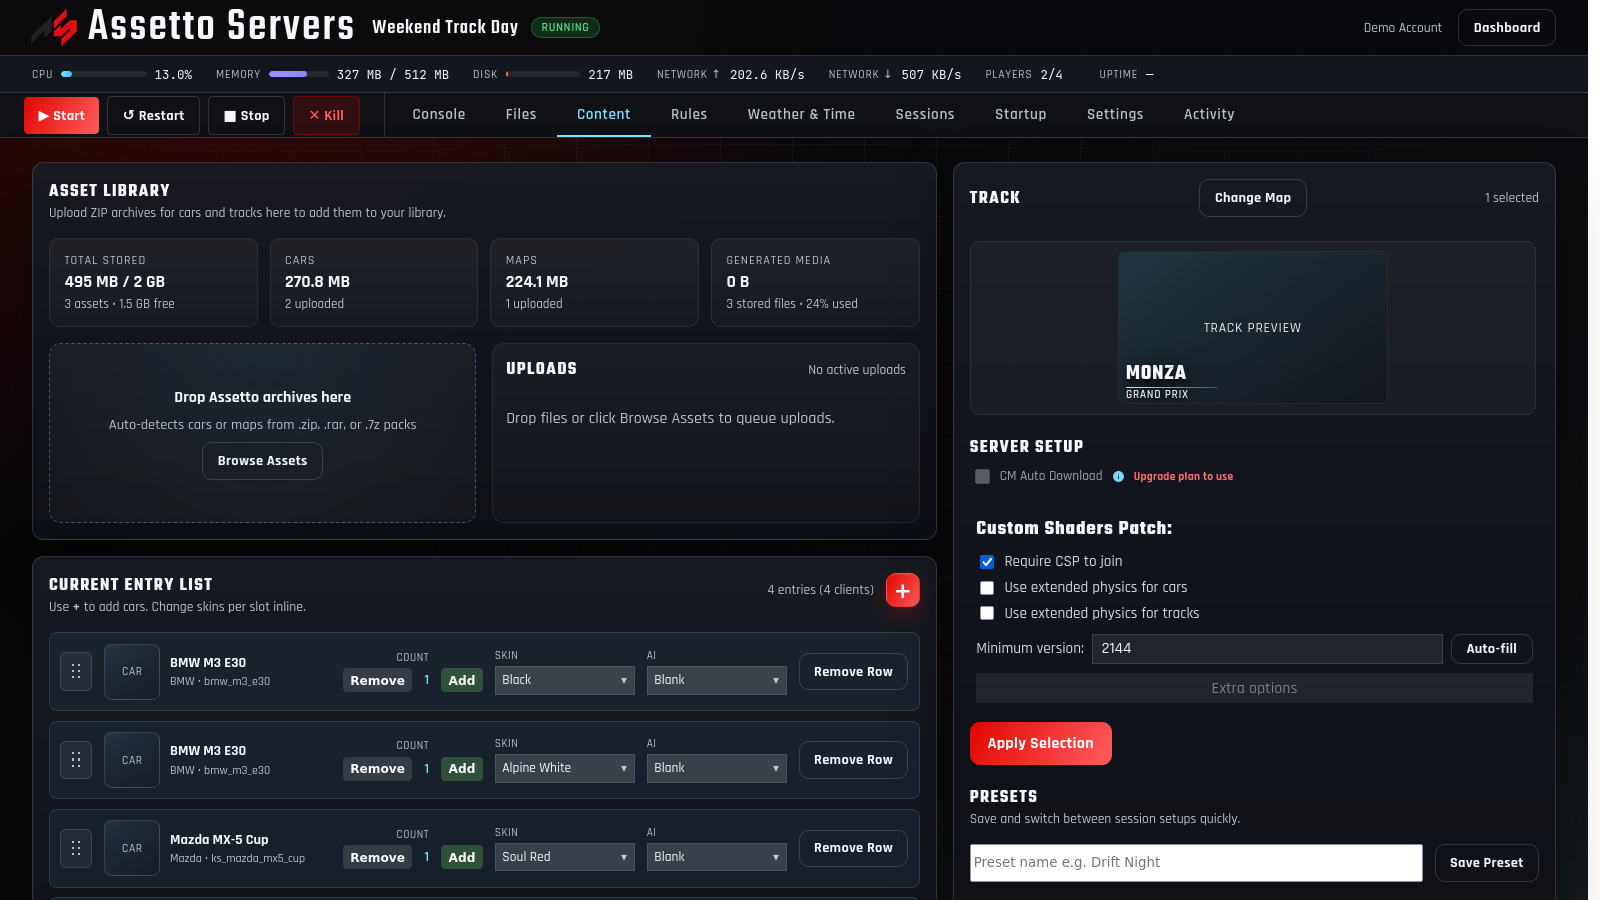Viewport: 1600px width, 900px height.
Task: Open the Weather & Time tab
Action: point(801,114)
